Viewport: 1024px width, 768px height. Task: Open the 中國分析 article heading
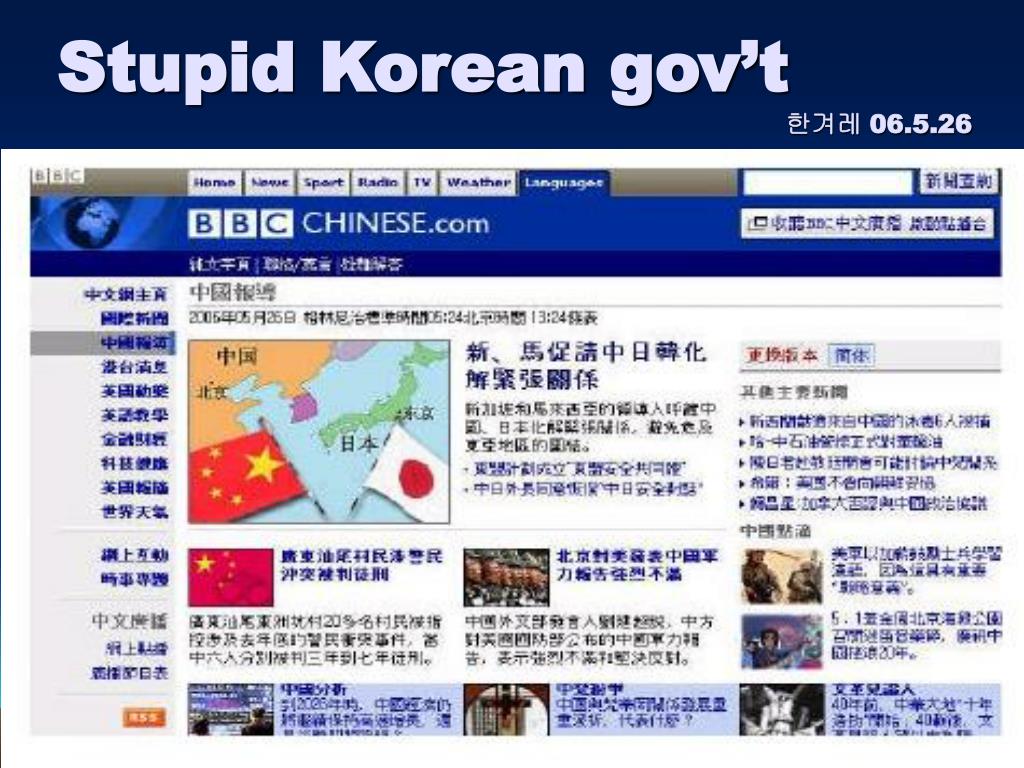tap(313, 690)
